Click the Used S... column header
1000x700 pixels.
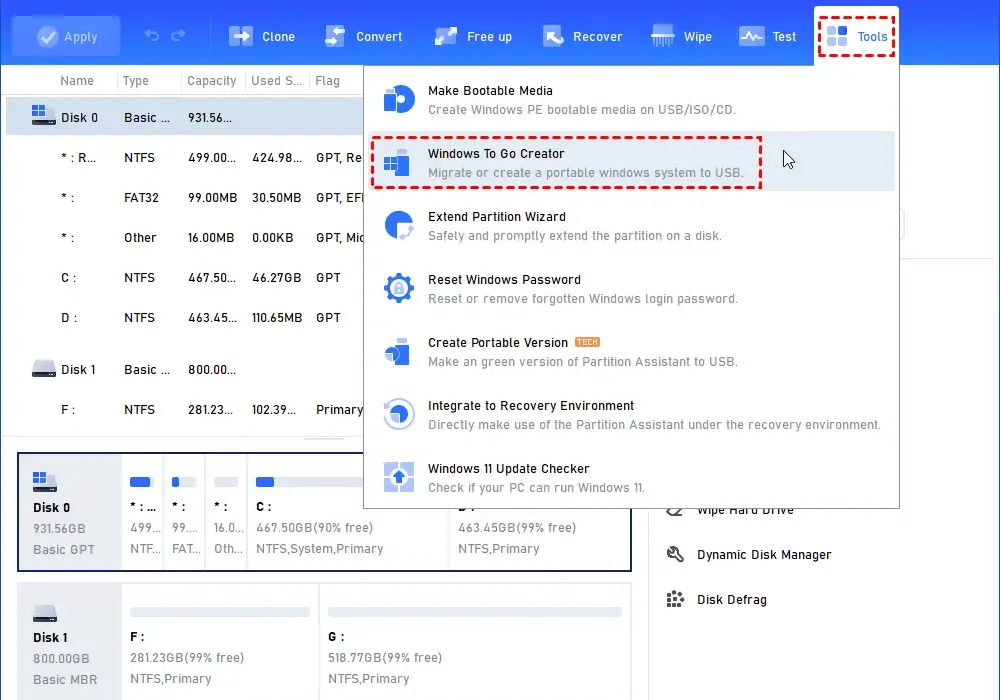pyautogui.click(x=276, y=81)
